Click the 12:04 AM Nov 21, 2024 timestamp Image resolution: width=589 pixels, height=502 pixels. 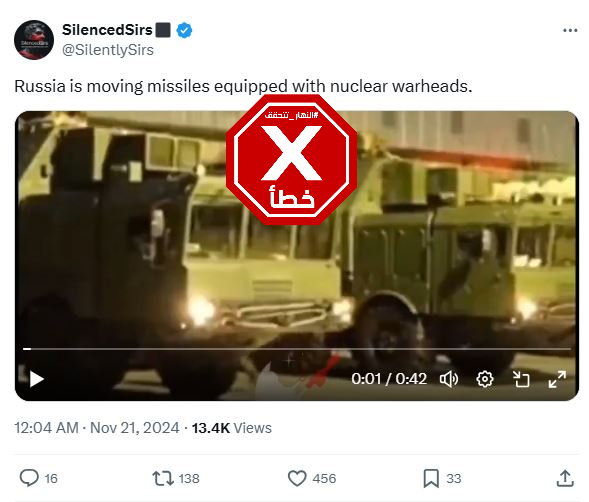tap(97, 428)
